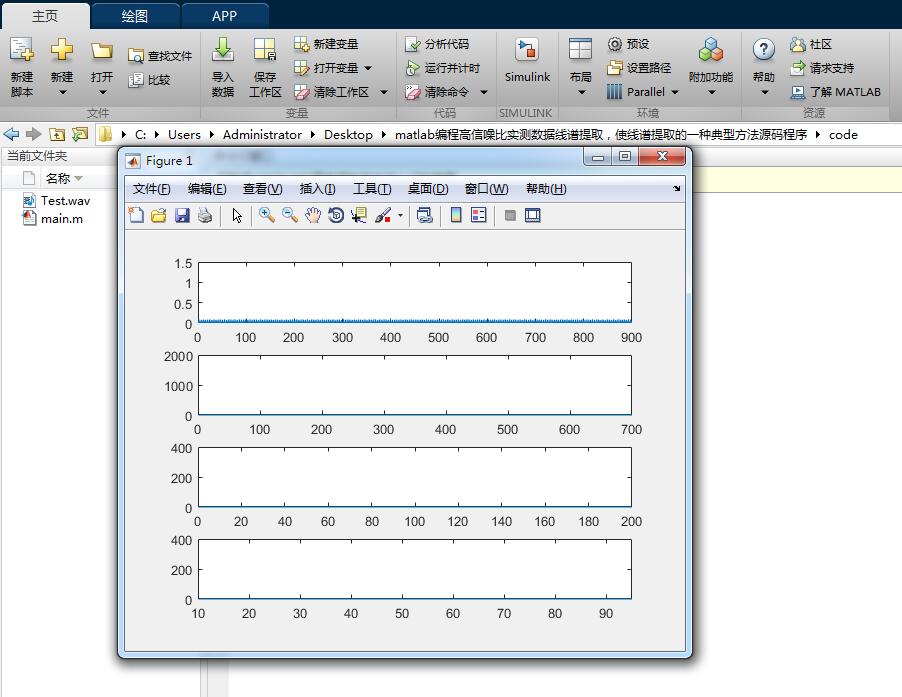
Task: Open 了解 MATLAB learning resources
Action: coord(835,92)
